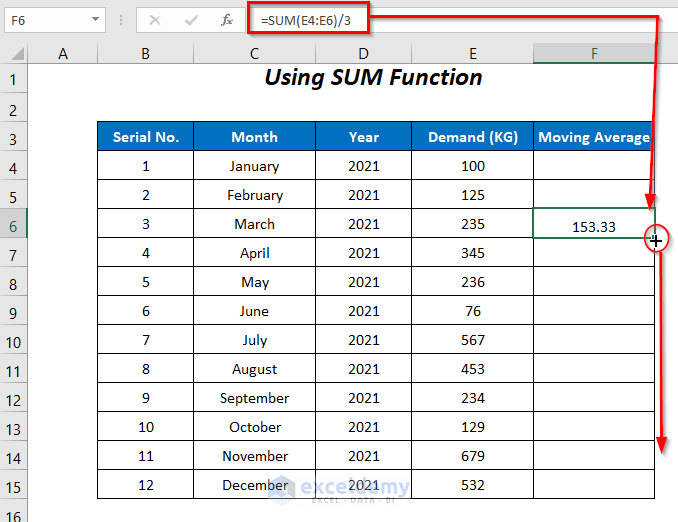The image size is (678, 522).
Task: Click the 'Year' header cell
Action: tap(363, 137)
